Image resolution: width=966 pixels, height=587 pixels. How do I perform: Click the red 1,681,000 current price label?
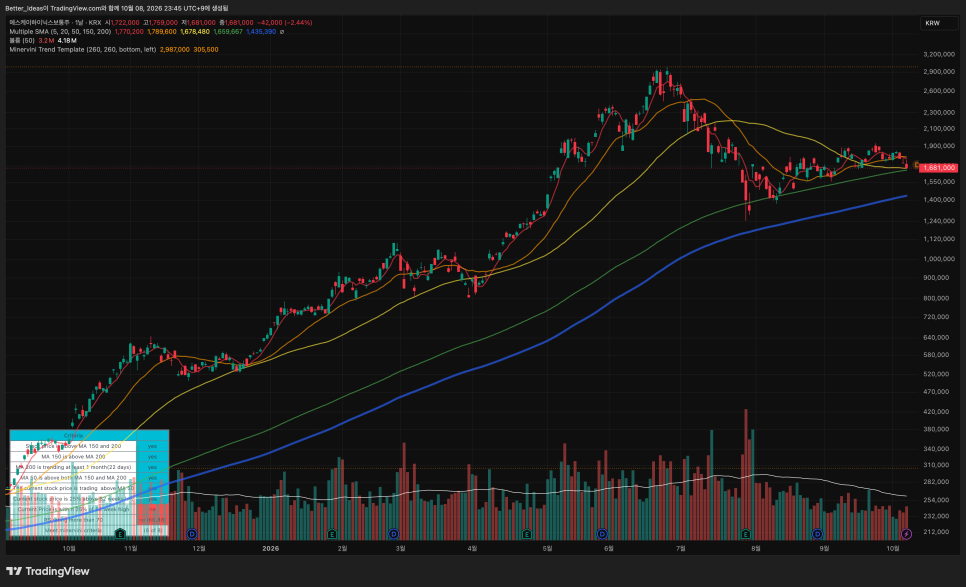pos(938,168)
